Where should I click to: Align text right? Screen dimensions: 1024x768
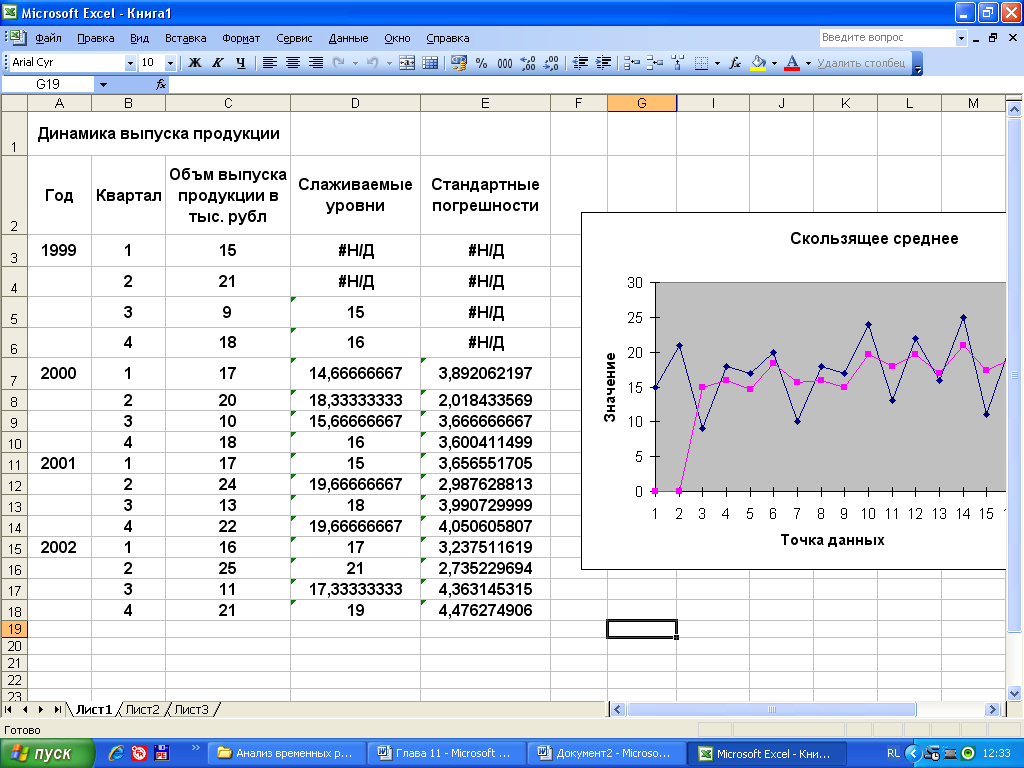coord(316,63)
